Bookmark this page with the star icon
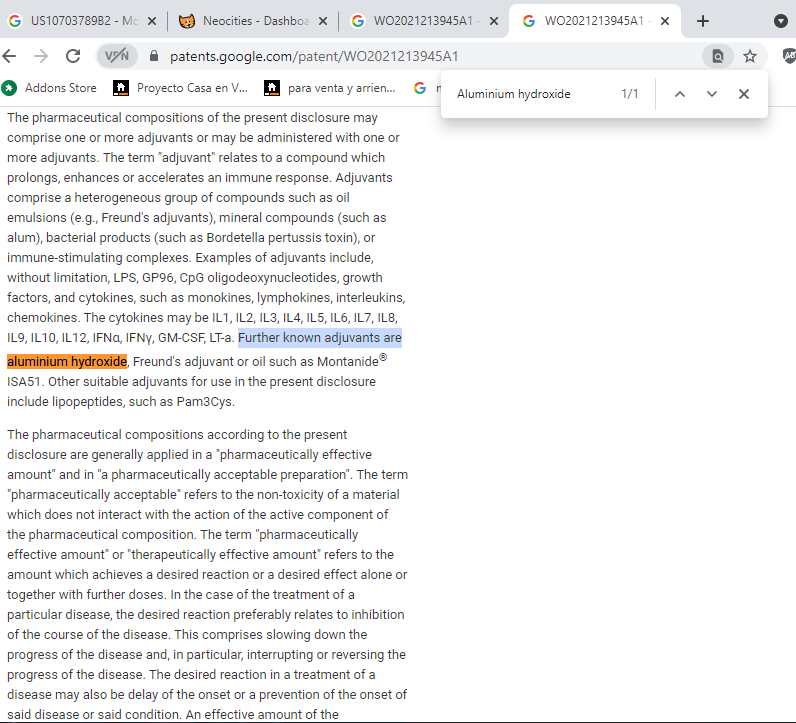796x723 pixels. (x=750, y=56)
